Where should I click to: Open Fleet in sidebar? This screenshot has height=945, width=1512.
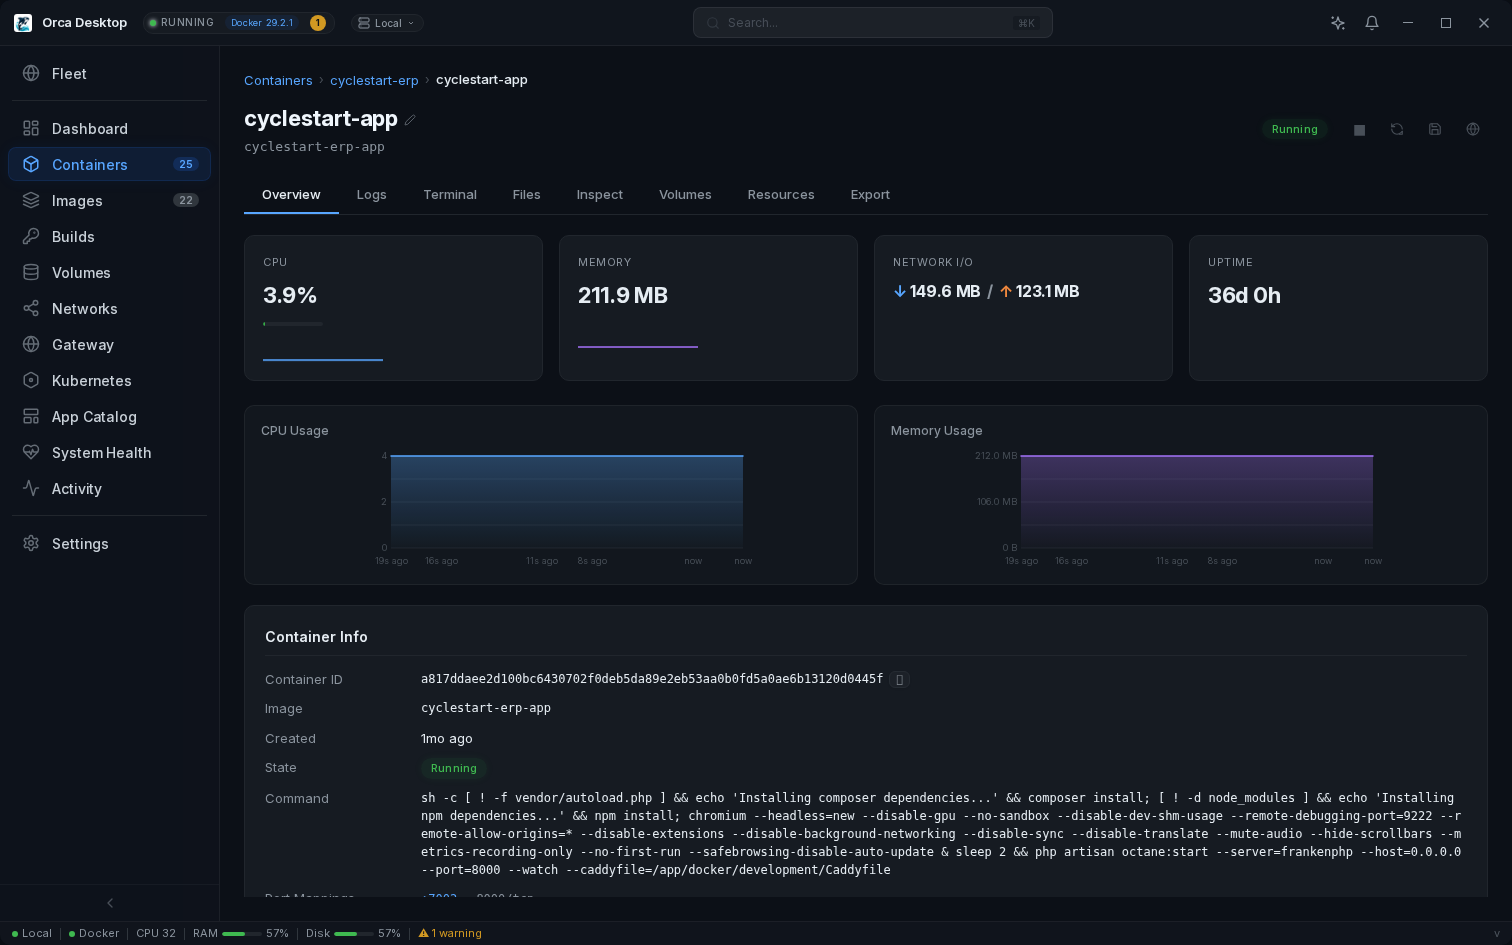[109, 74]
